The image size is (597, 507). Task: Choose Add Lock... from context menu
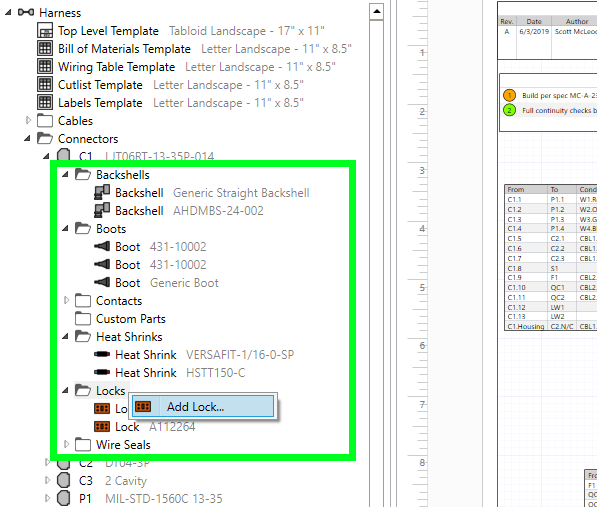click(x=203, y=407)
